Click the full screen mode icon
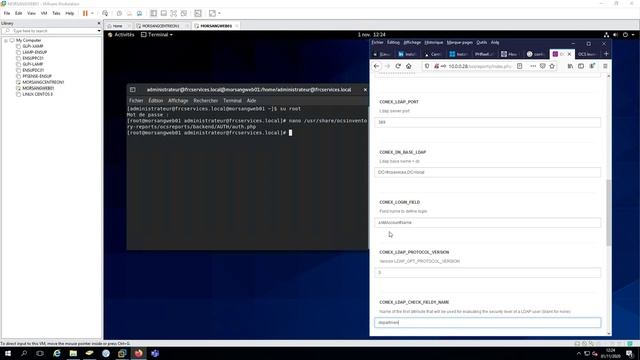 click(173, 13)
